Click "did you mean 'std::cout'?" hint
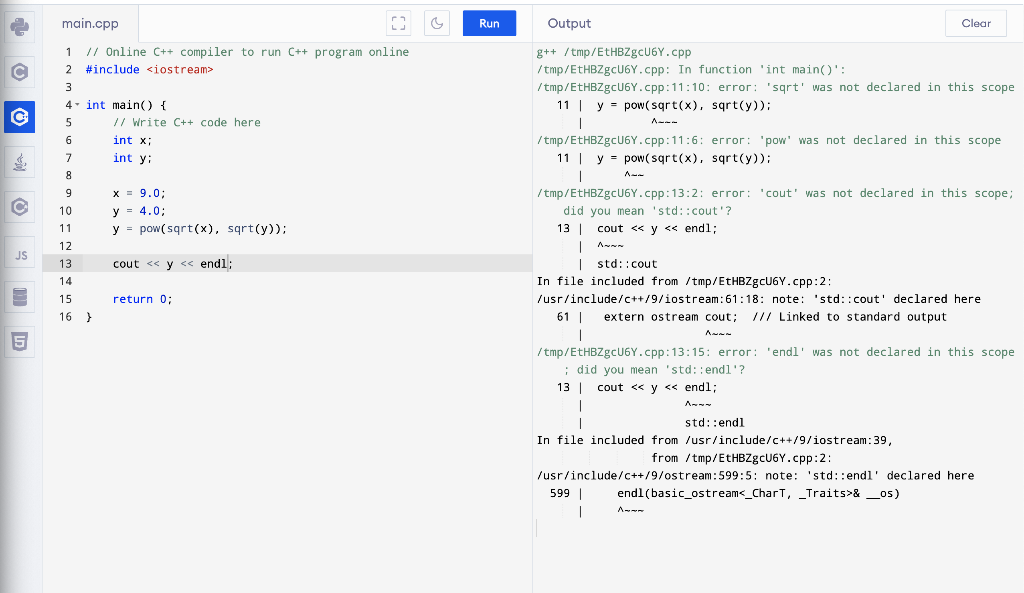 click(648, 210)
